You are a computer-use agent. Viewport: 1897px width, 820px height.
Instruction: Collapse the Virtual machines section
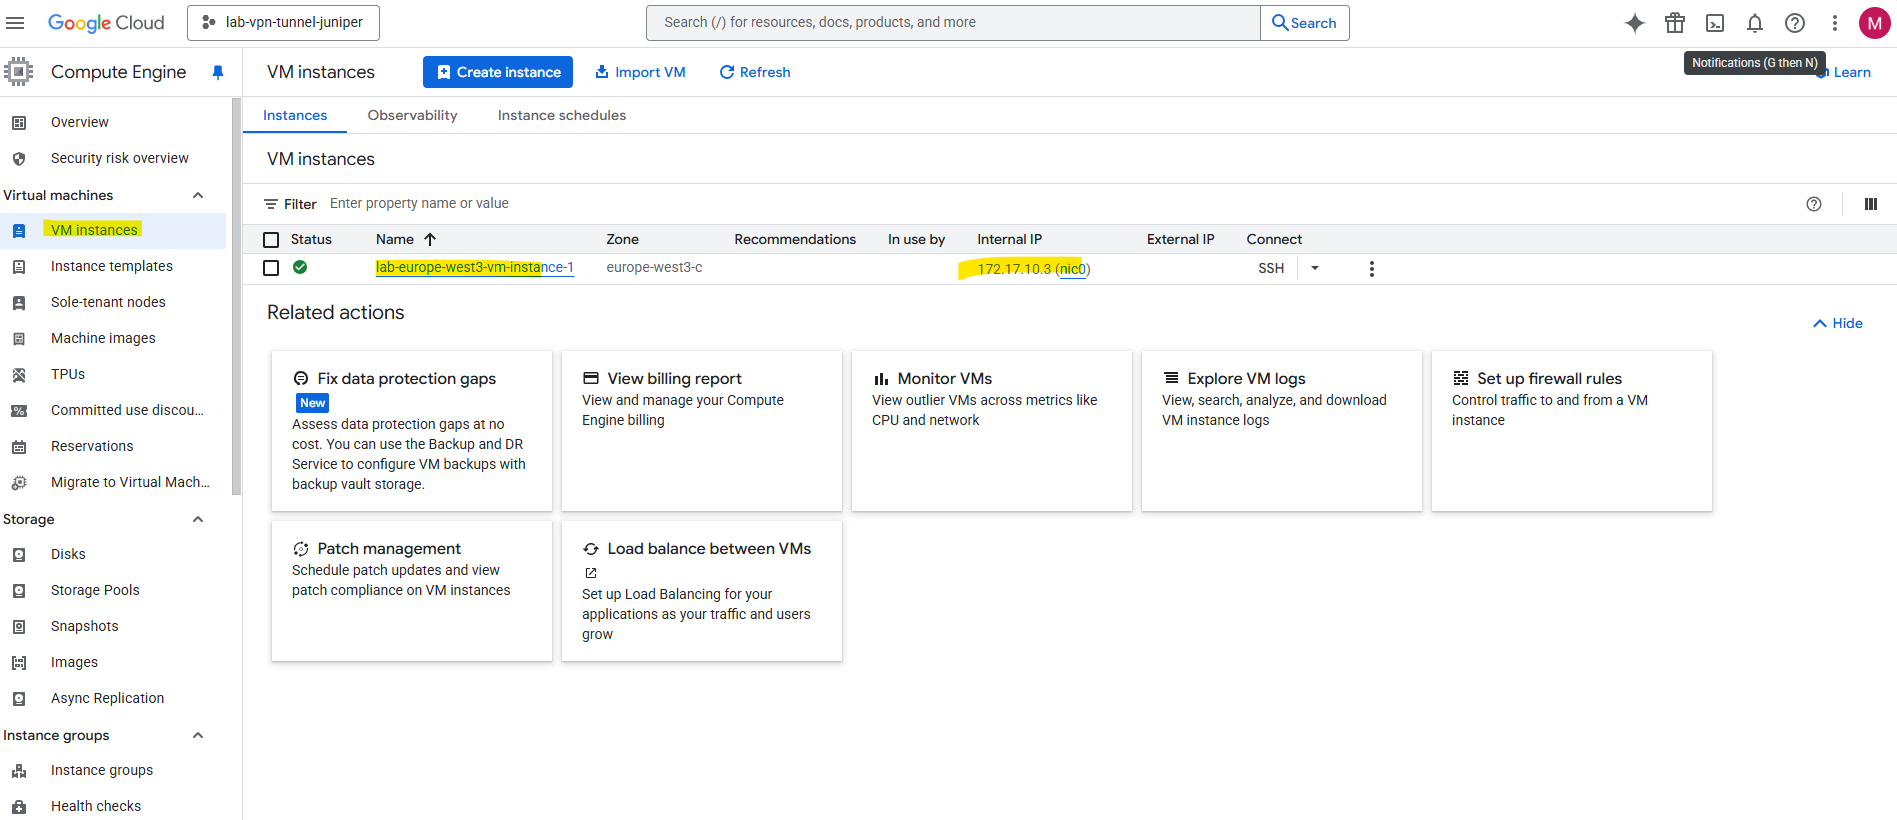coord(198,195)
